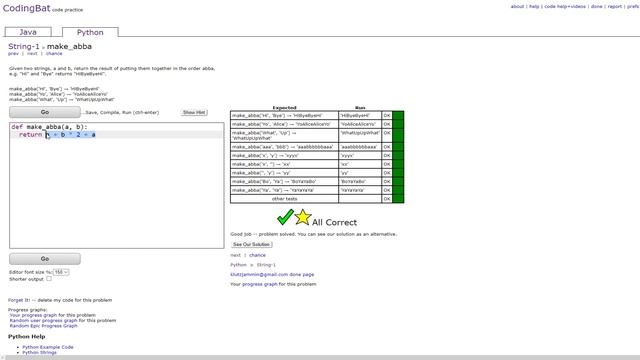Click the green checkmark icon
The height and width of the screenshot is (360, 640).
pos(285,217)
